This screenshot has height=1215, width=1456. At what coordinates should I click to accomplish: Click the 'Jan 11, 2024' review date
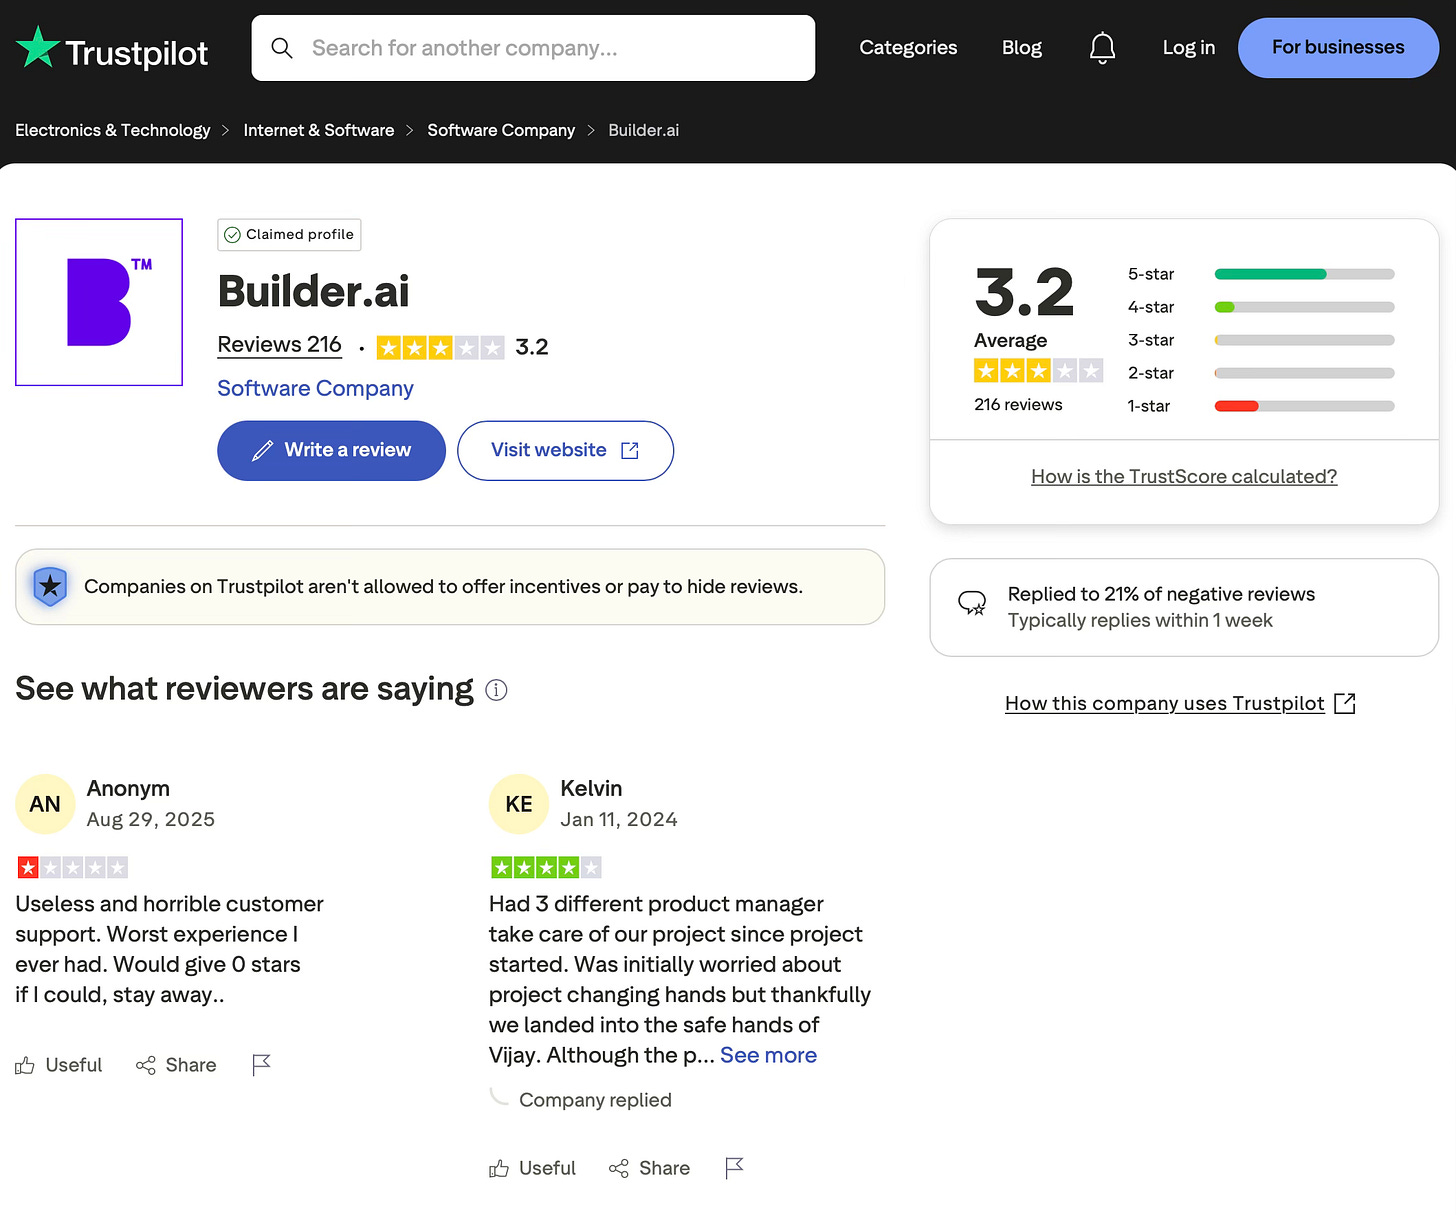tap(619, 820)
